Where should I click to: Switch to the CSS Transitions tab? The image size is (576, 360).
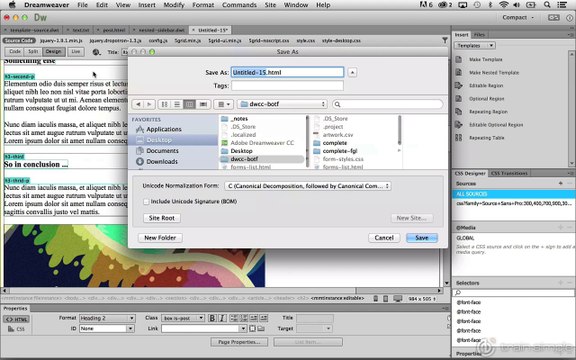coord(509,173)
